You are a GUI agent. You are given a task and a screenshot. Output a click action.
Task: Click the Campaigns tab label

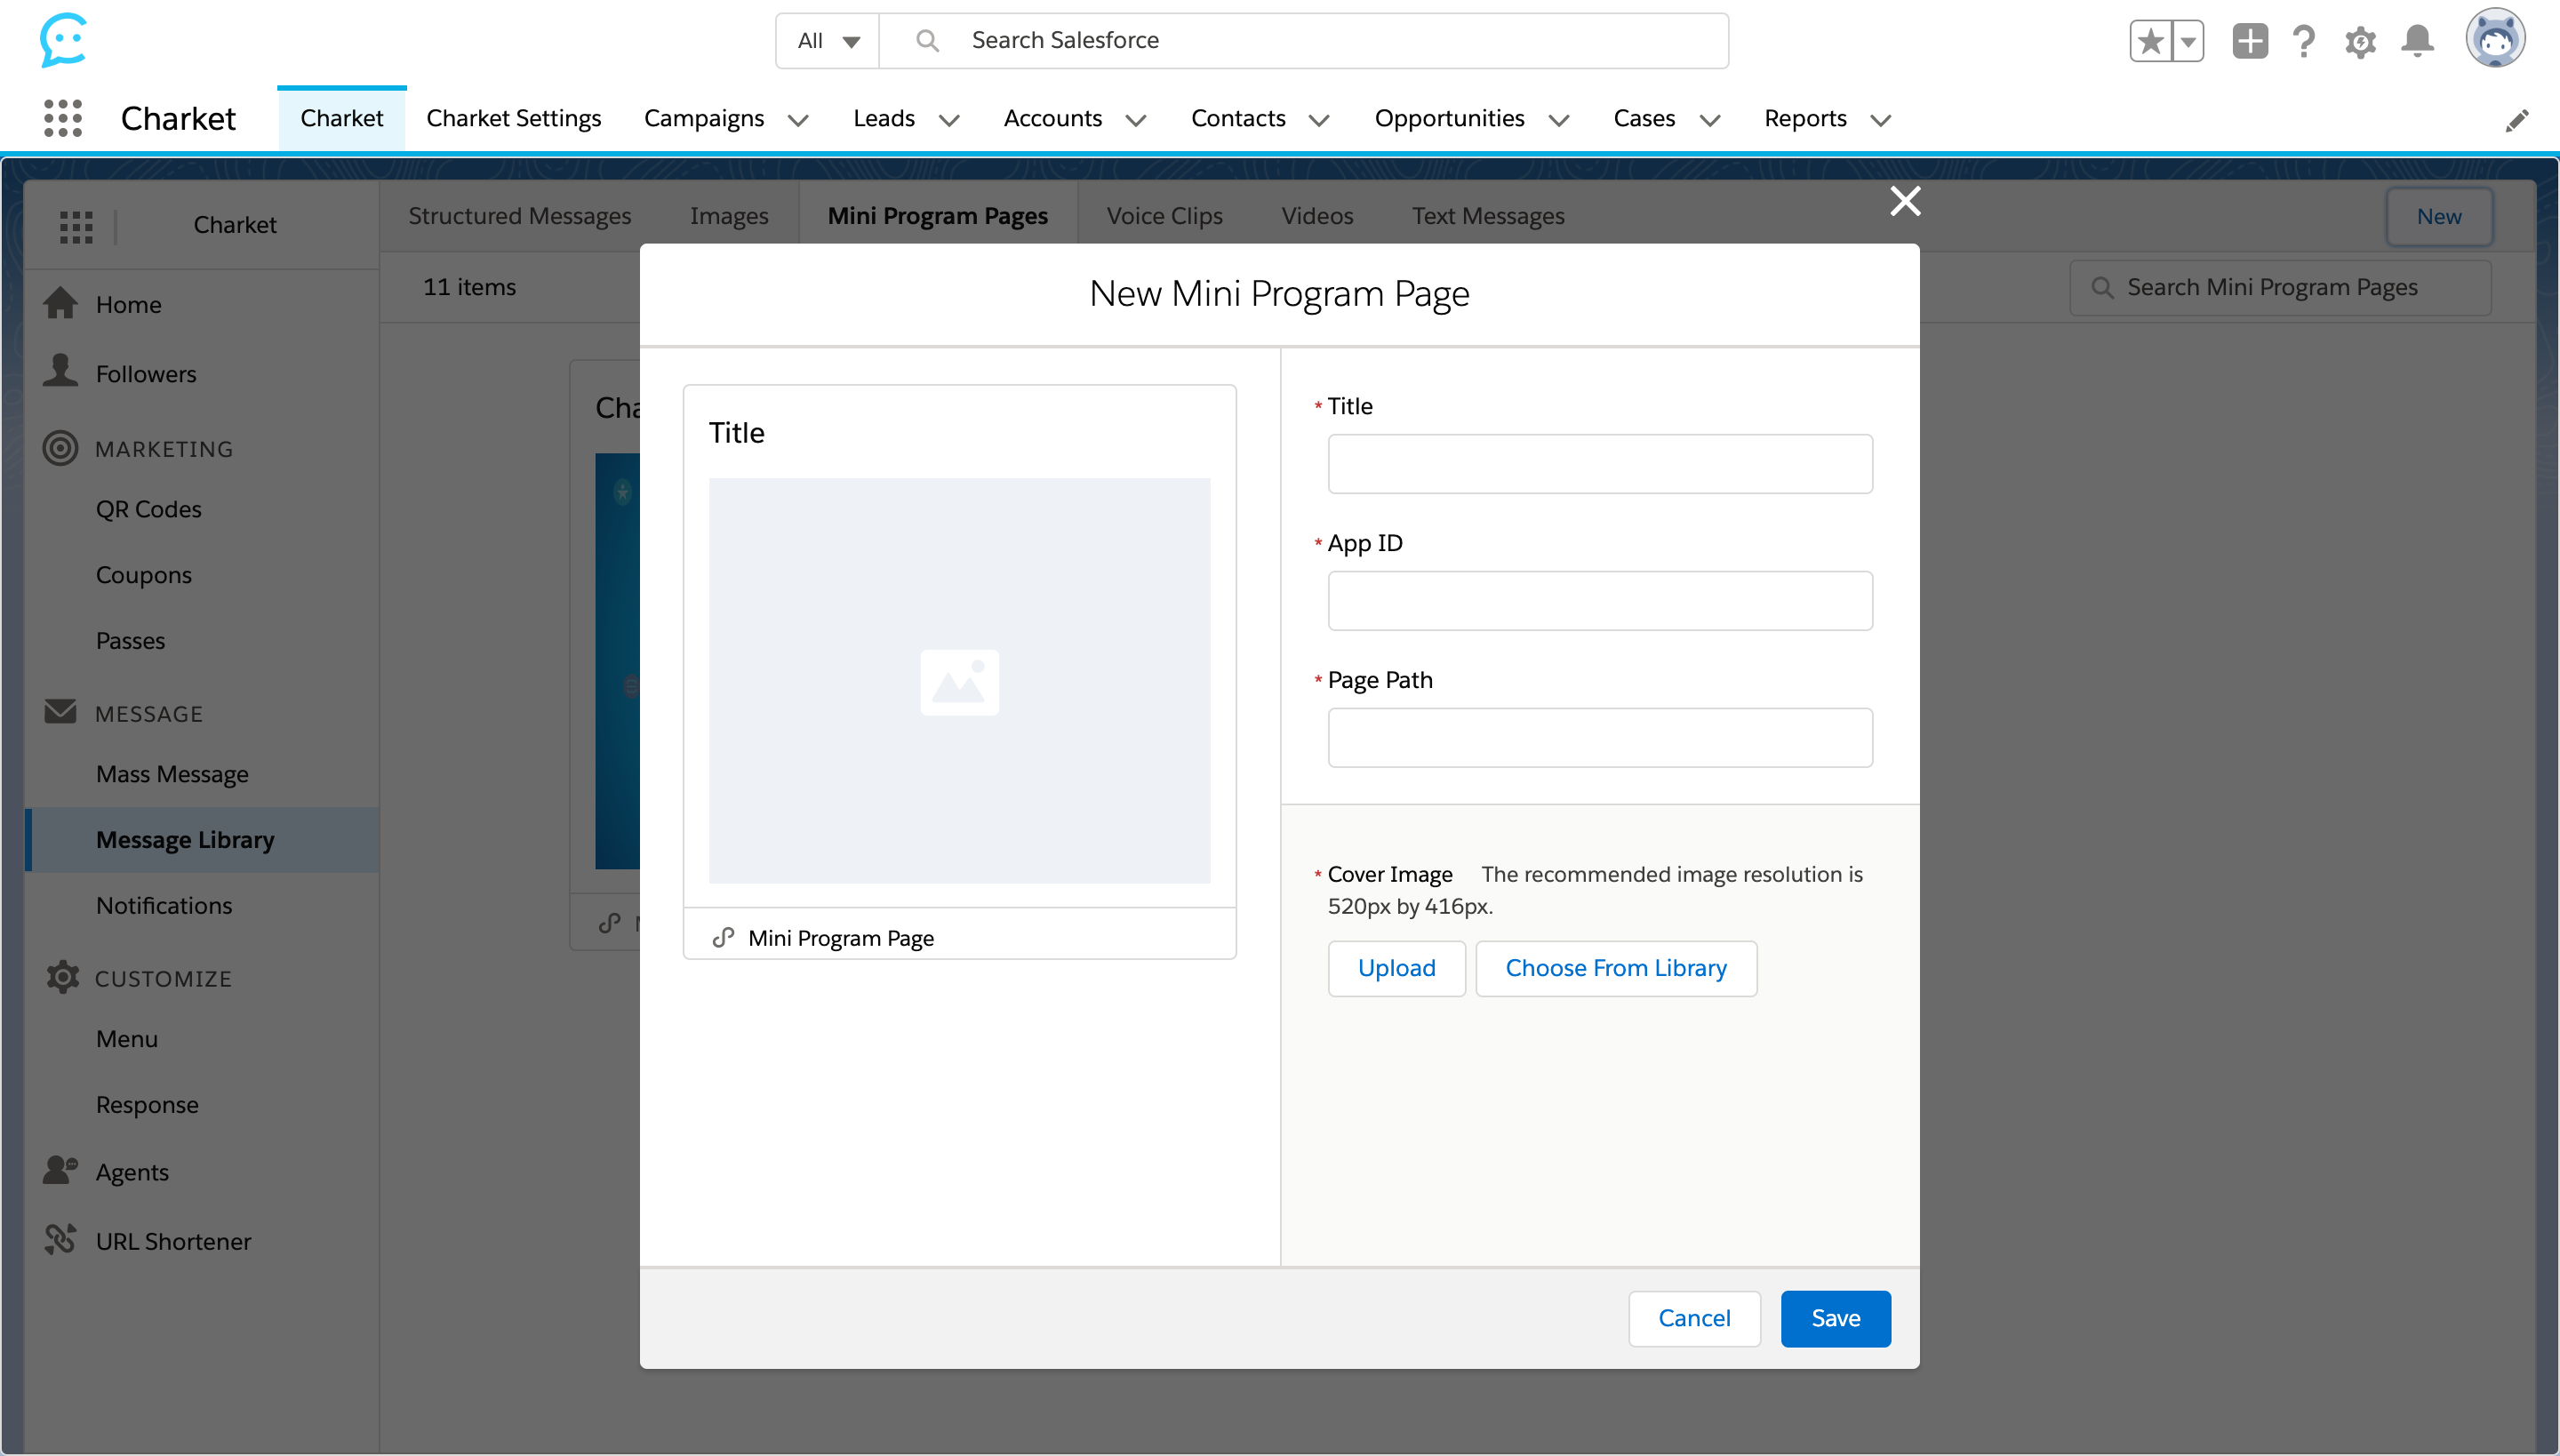point(703,118)
